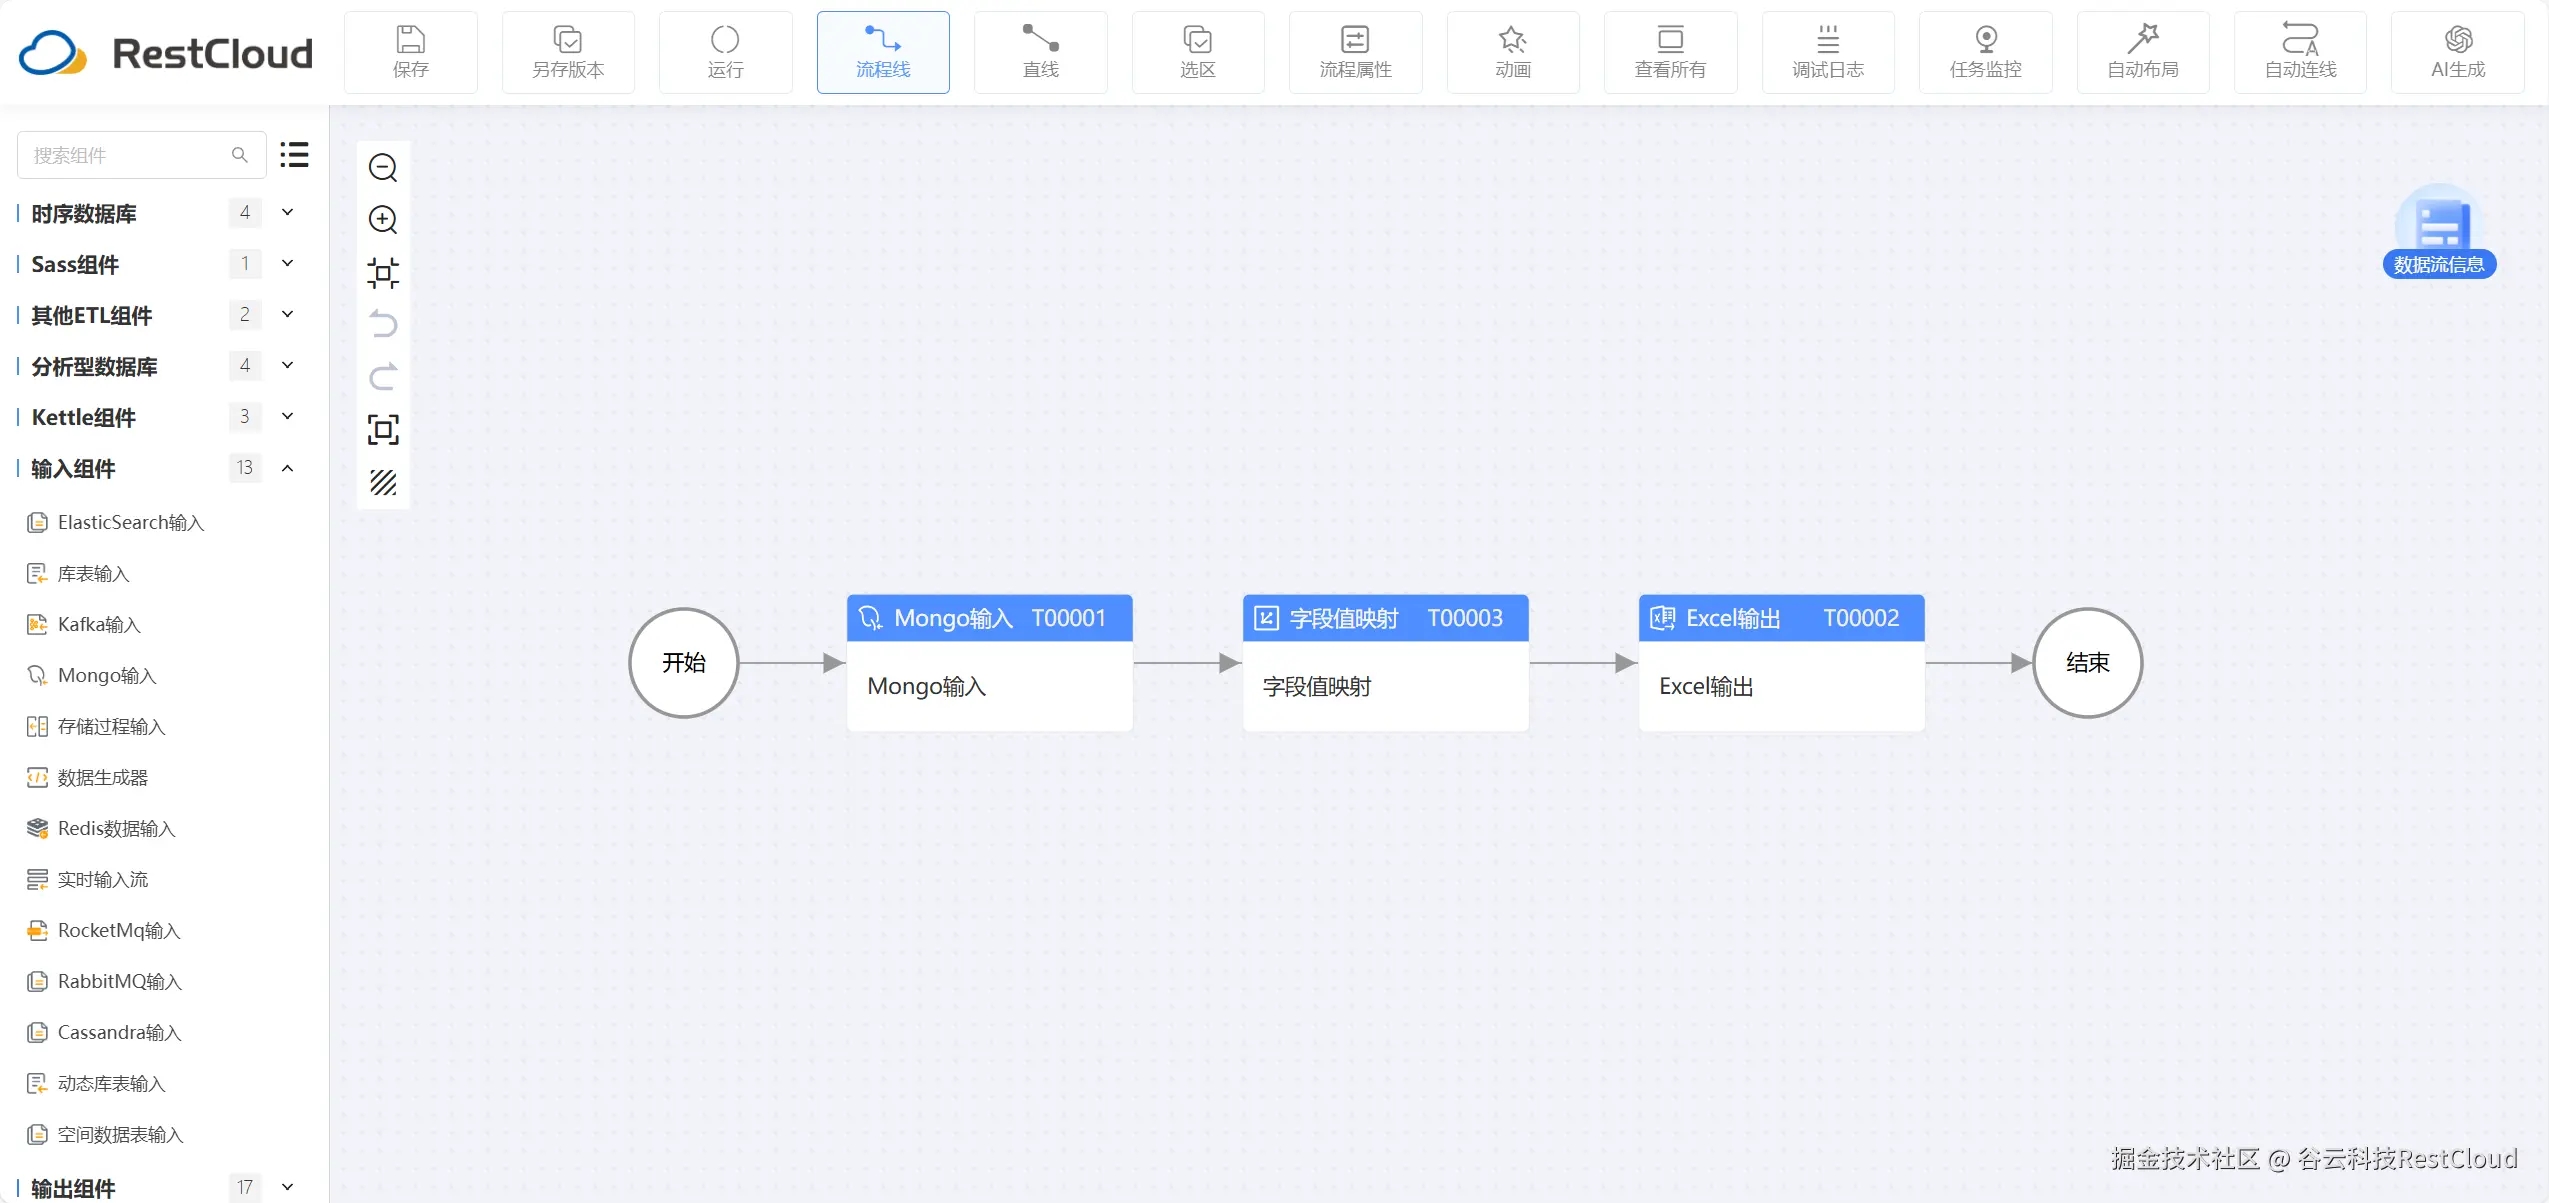The width and height of the screenshot is (2549, 1203).
Task: Open 调试日志 debug log
Action: click(1828, 53)
